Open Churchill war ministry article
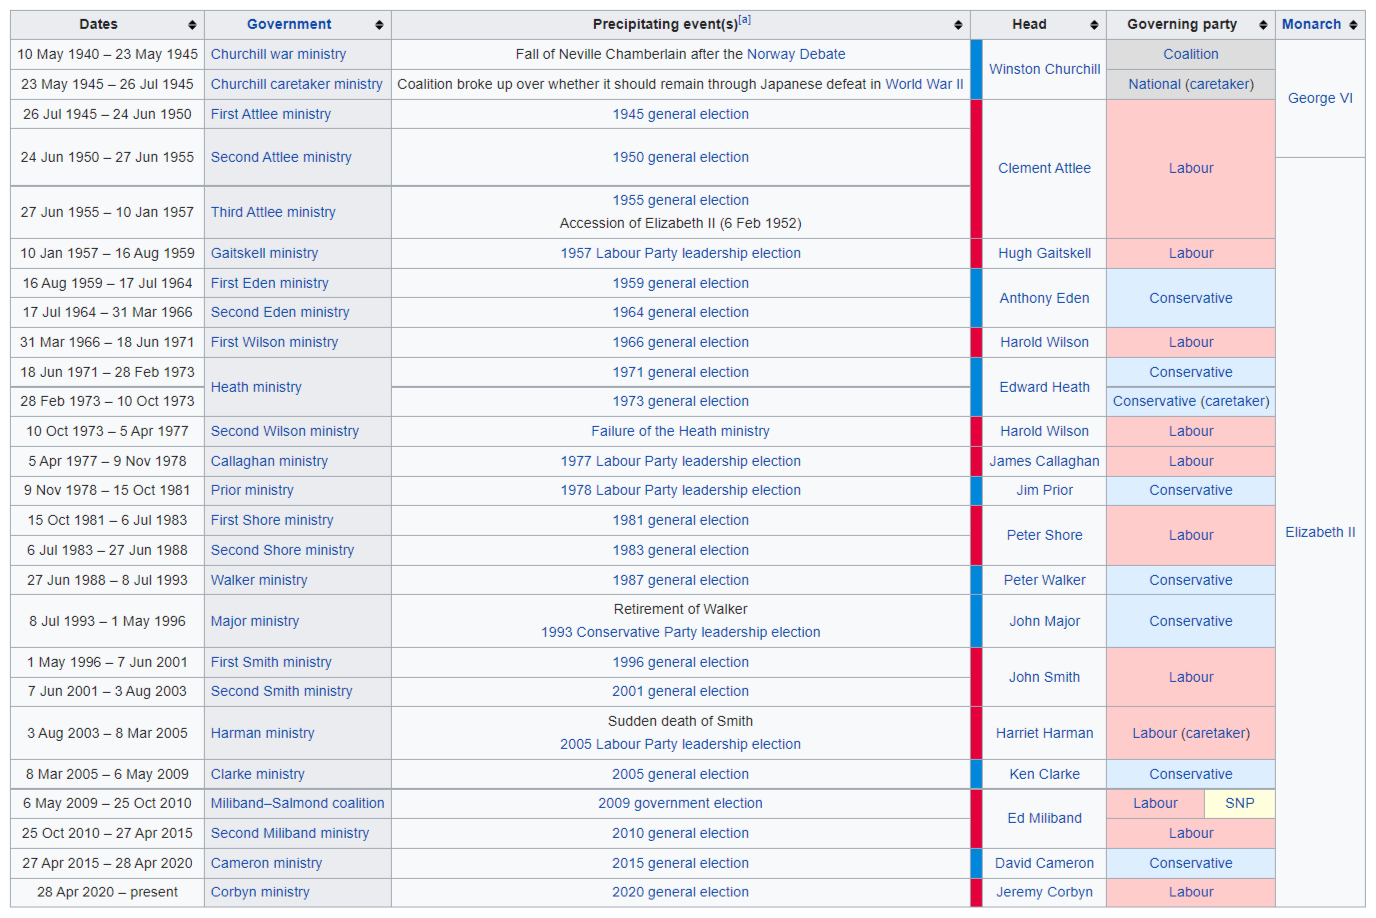The image size is (1376, 918). tap(278, 54)
